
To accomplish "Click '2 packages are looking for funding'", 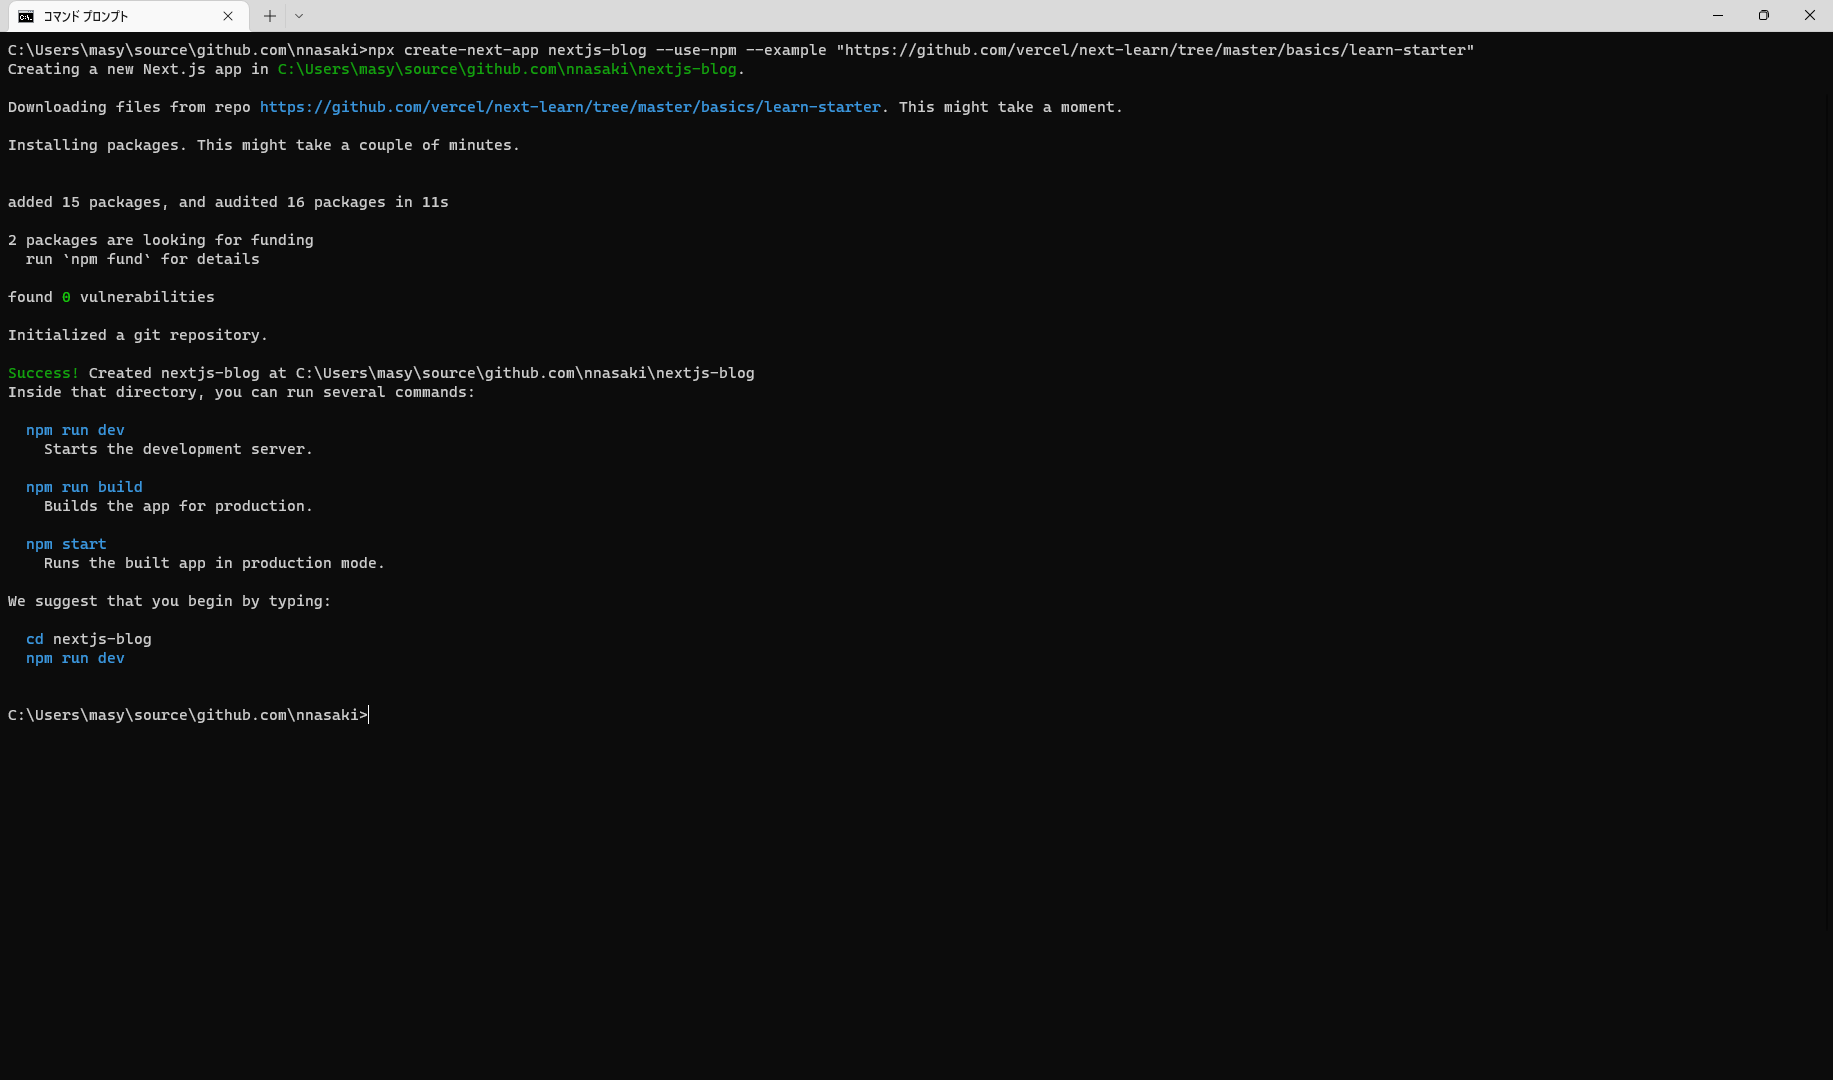I will coord(161,240).
